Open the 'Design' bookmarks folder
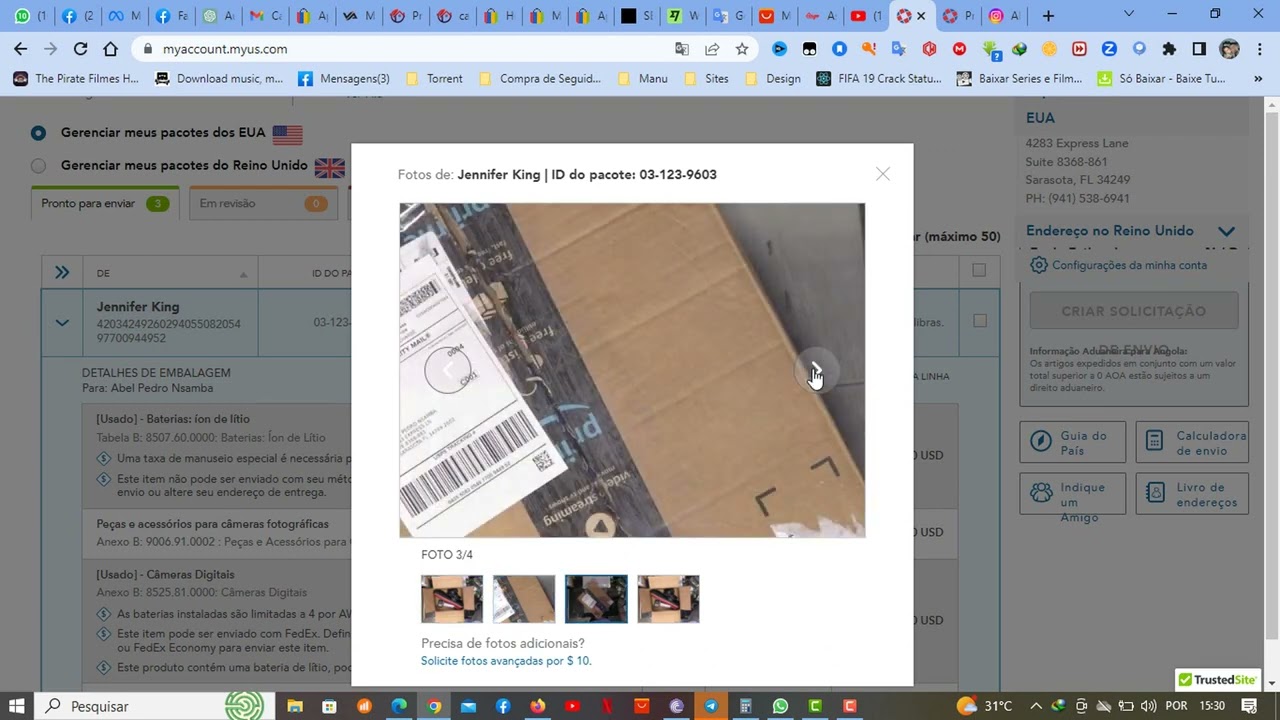The image size is (1280, 720). pyautogui.click(x=773, y=78)
